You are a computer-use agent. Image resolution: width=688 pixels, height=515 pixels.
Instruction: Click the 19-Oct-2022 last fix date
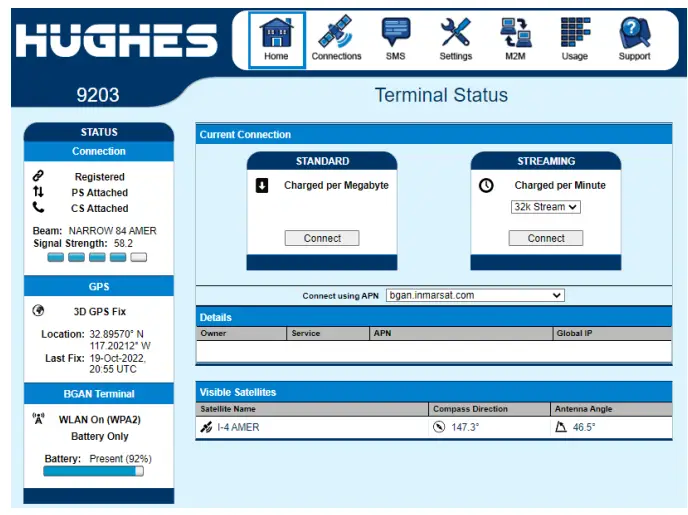(x=118, y=358)
